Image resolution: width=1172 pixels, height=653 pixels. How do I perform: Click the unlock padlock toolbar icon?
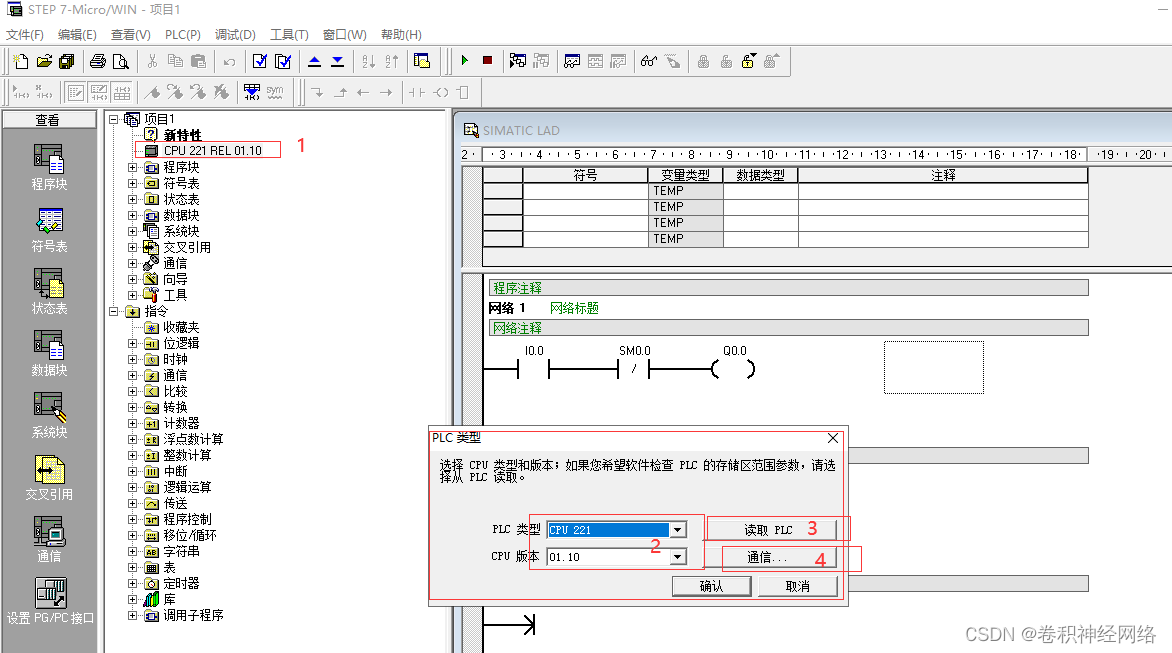[748, 61]
